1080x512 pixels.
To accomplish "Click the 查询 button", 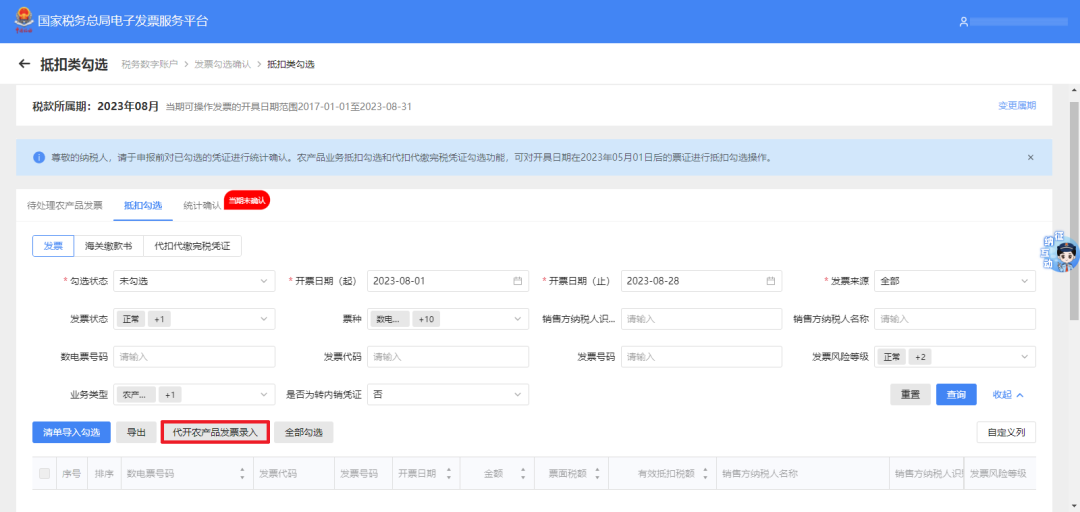I will pos(956,395).
